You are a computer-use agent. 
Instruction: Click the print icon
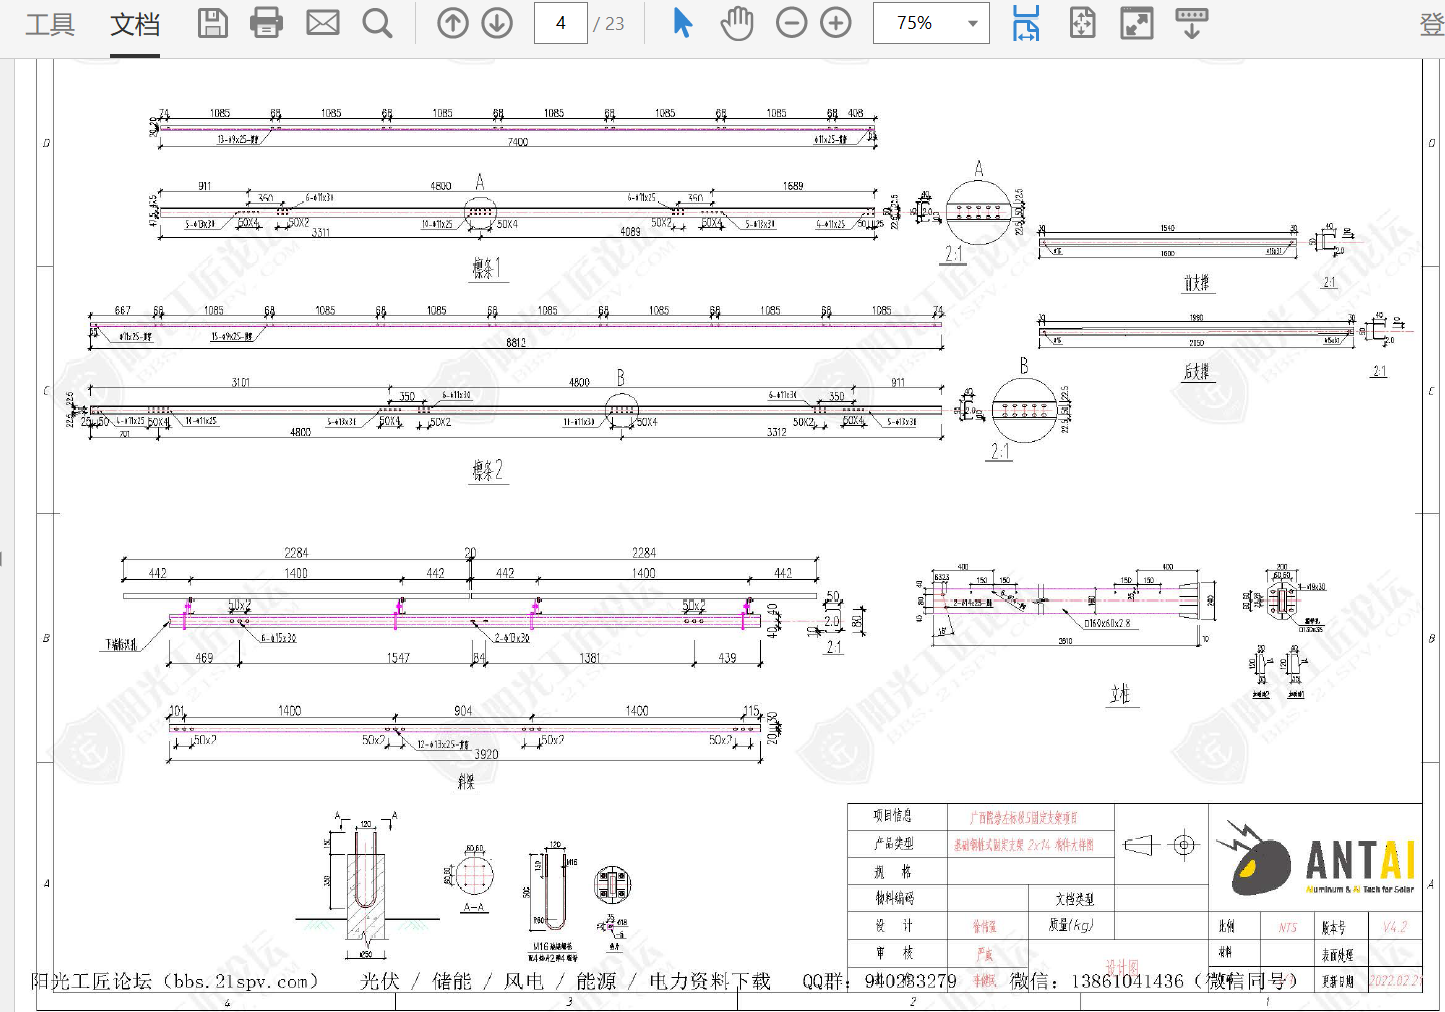click(x=266, y=23)
